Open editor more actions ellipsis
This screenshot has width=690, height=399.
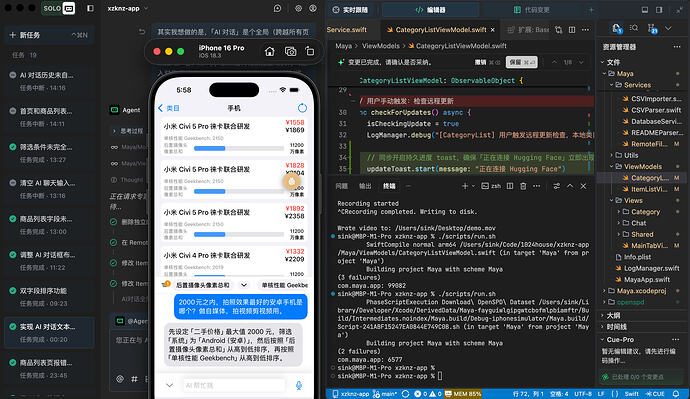[585, 29]
